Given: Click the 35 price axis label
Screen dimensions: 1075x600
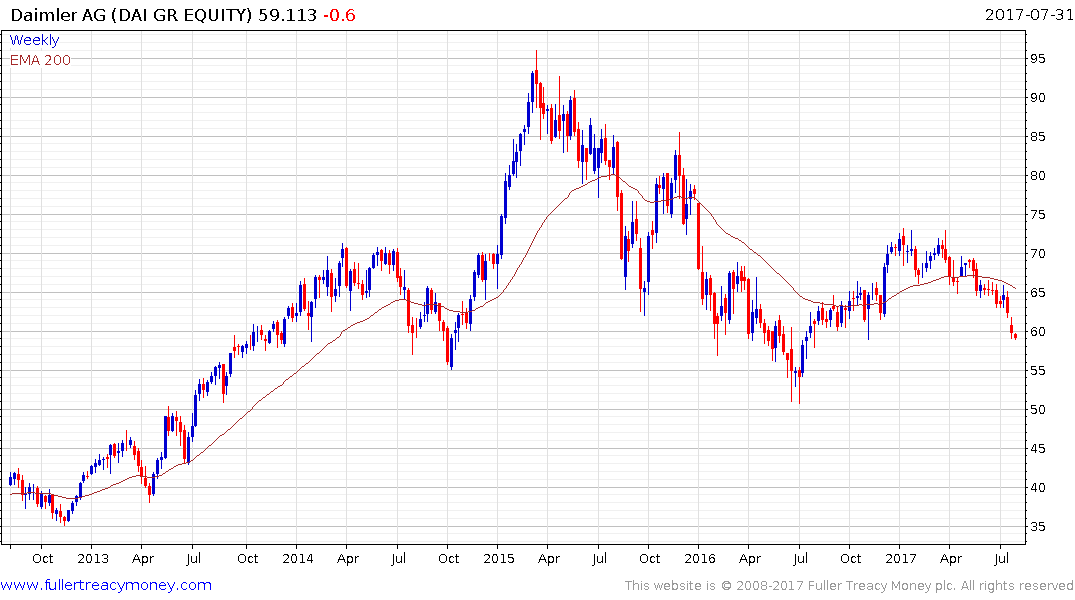Looking at the screenshot, I should click(x=1037, y=527).
